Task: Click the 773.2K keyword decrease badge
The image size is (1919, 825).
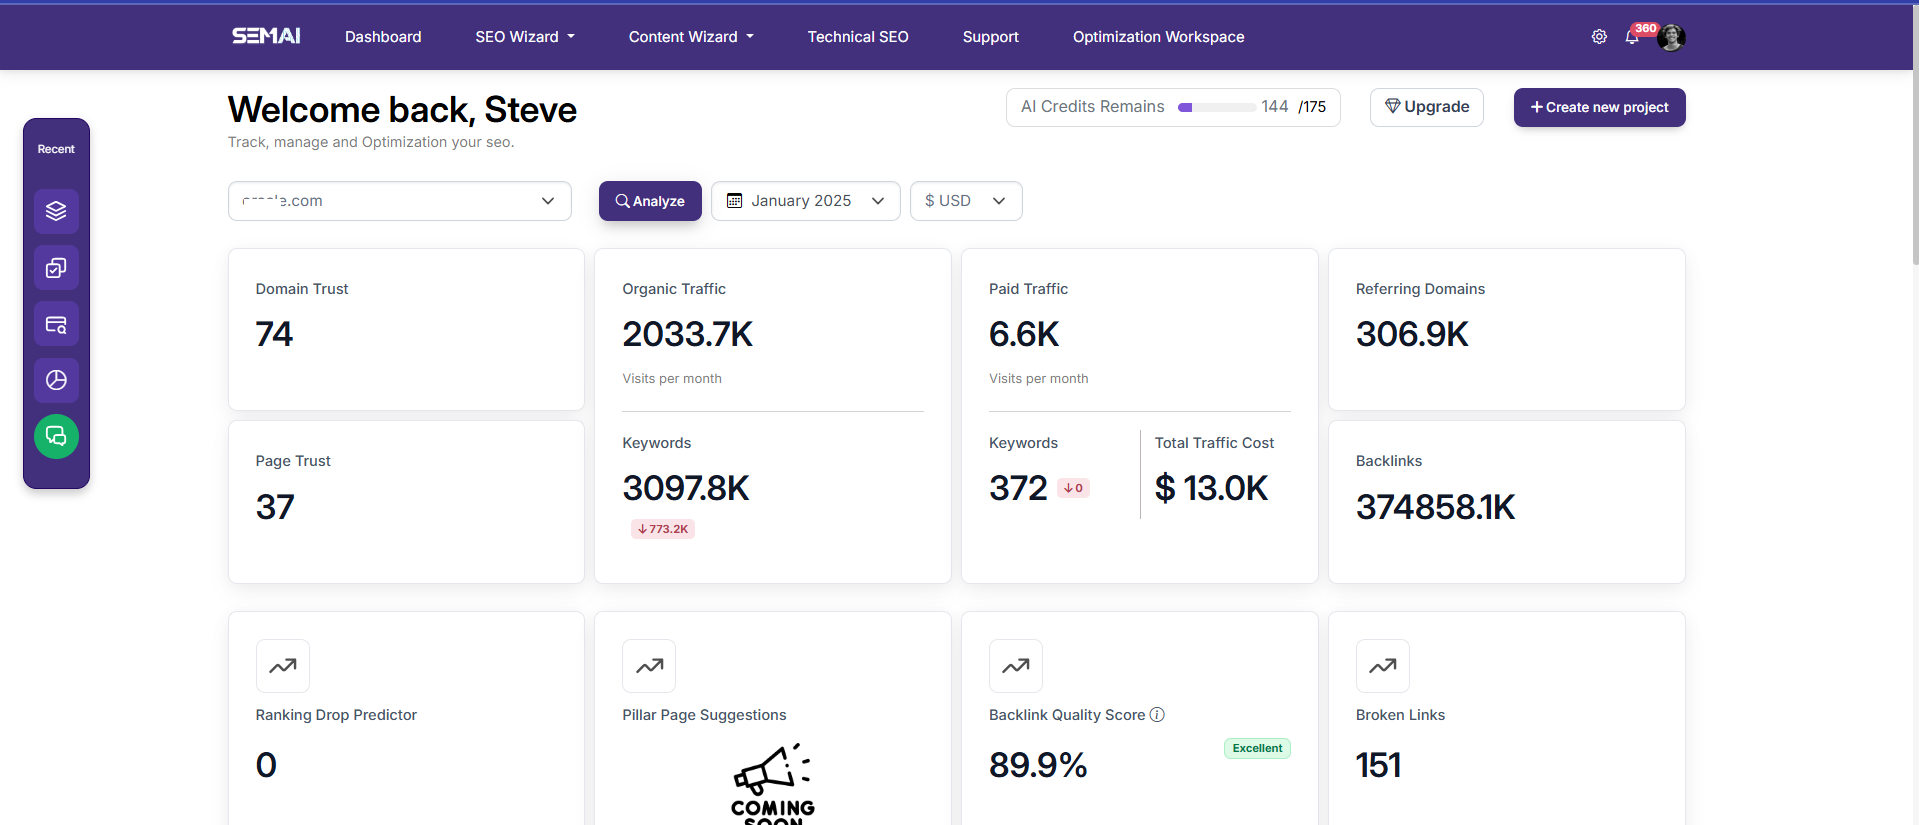Action: point(663,529)
